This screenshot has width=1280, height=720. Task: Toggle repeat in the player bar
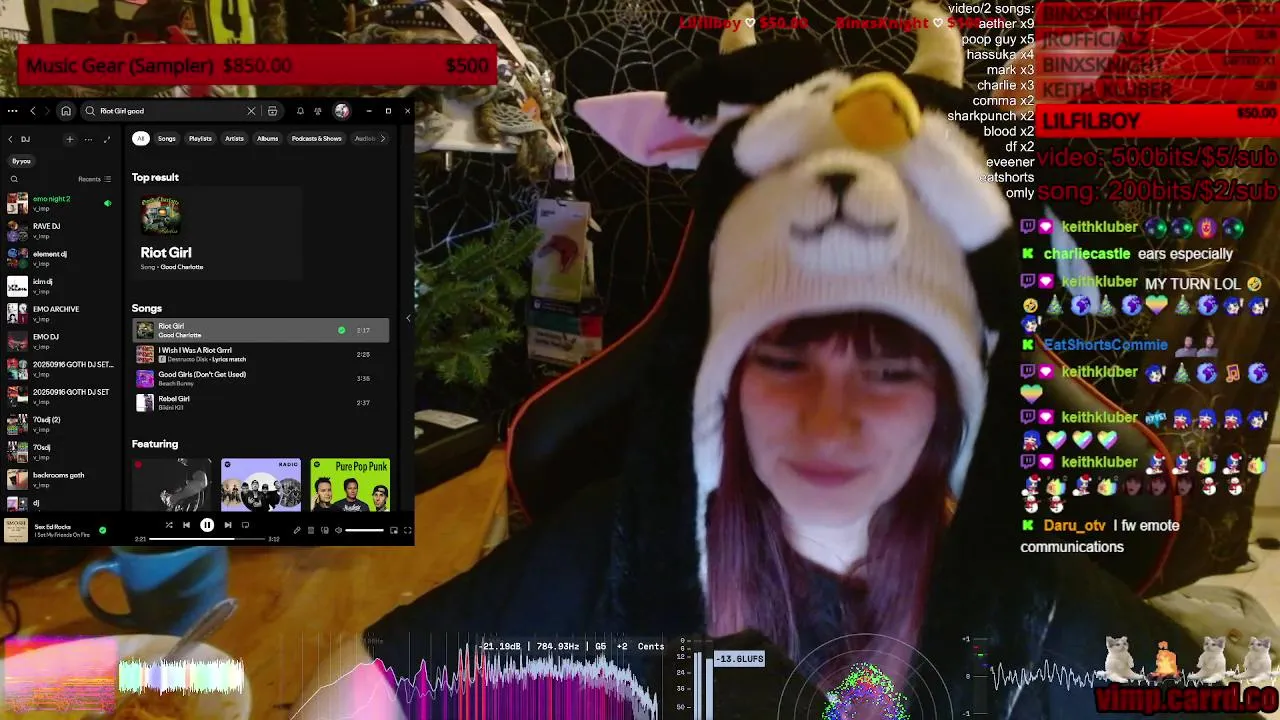(245, 525)
